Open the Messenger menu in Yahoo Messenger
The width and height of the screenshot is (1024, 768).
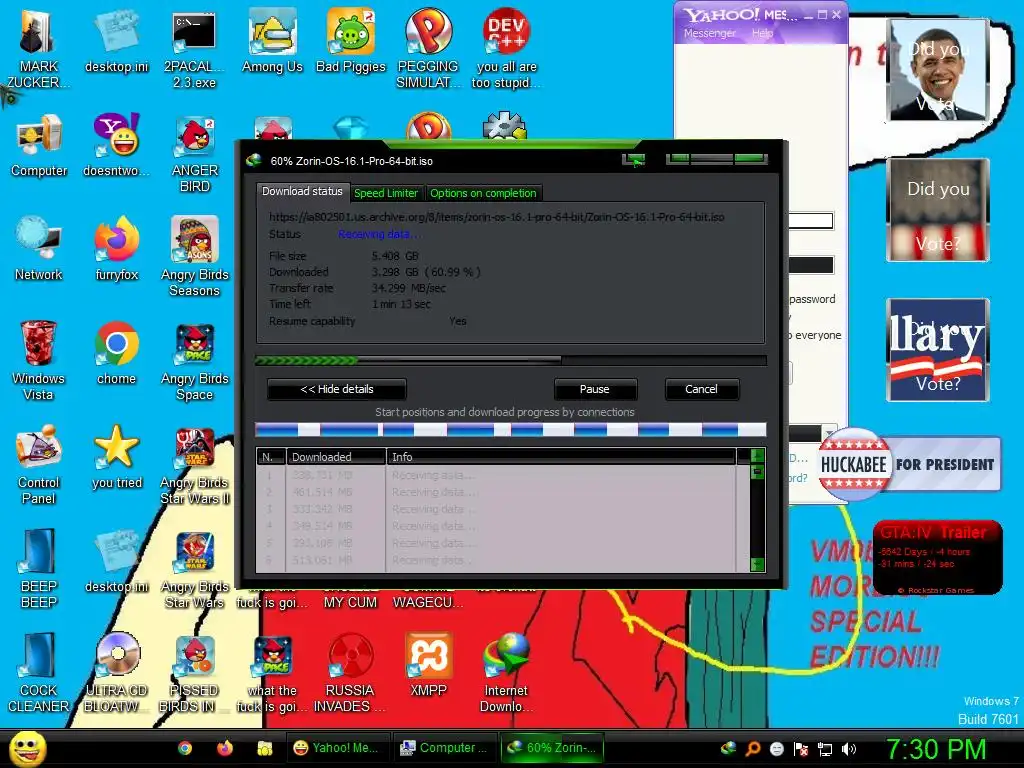point(709,33)
